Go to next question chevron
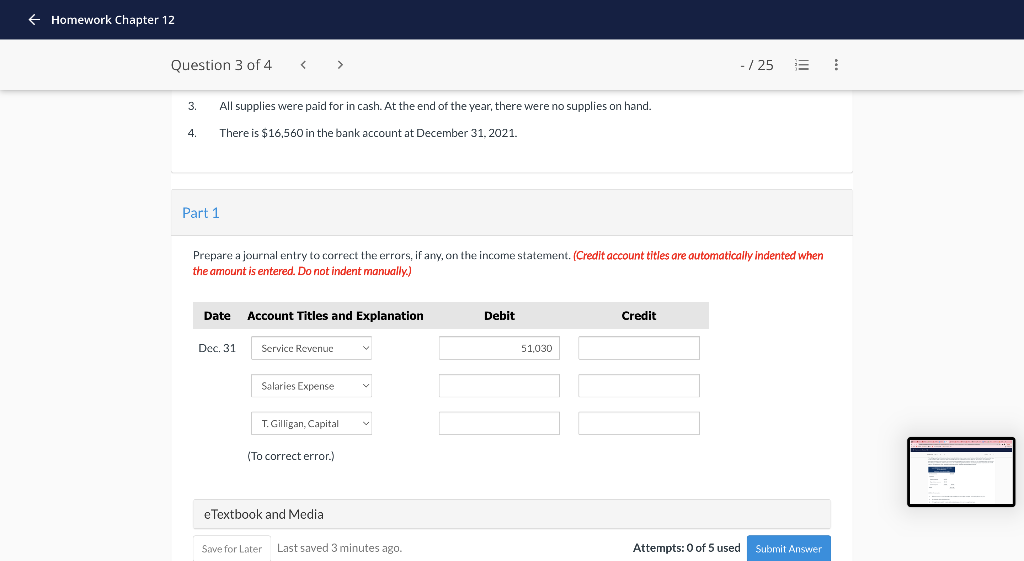The height and width of the screenshot is (561, 1024). [340, 65]
